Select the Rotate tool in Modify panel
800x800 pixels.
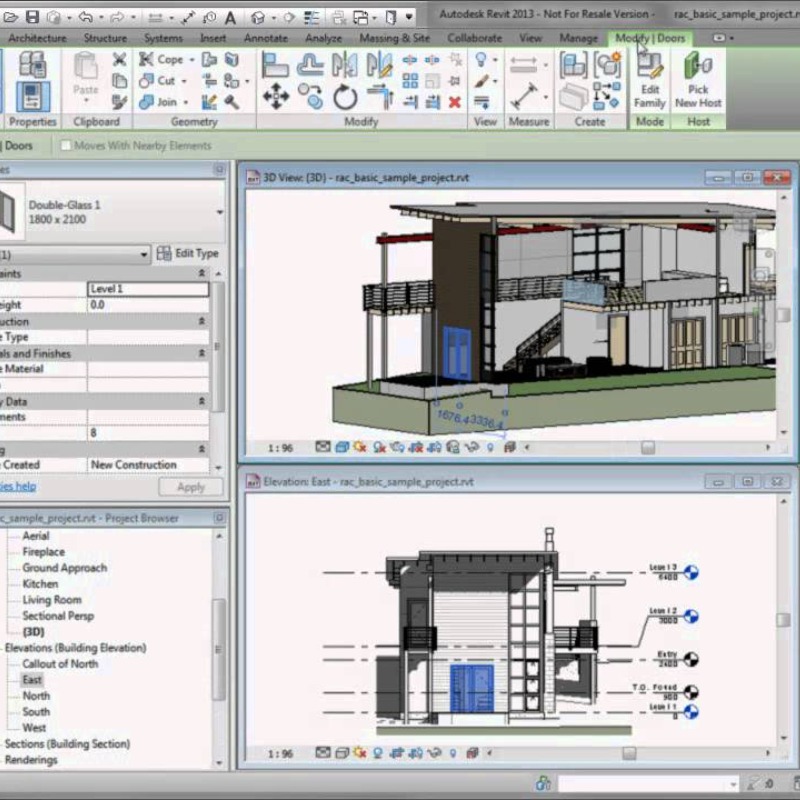[345, 97]
